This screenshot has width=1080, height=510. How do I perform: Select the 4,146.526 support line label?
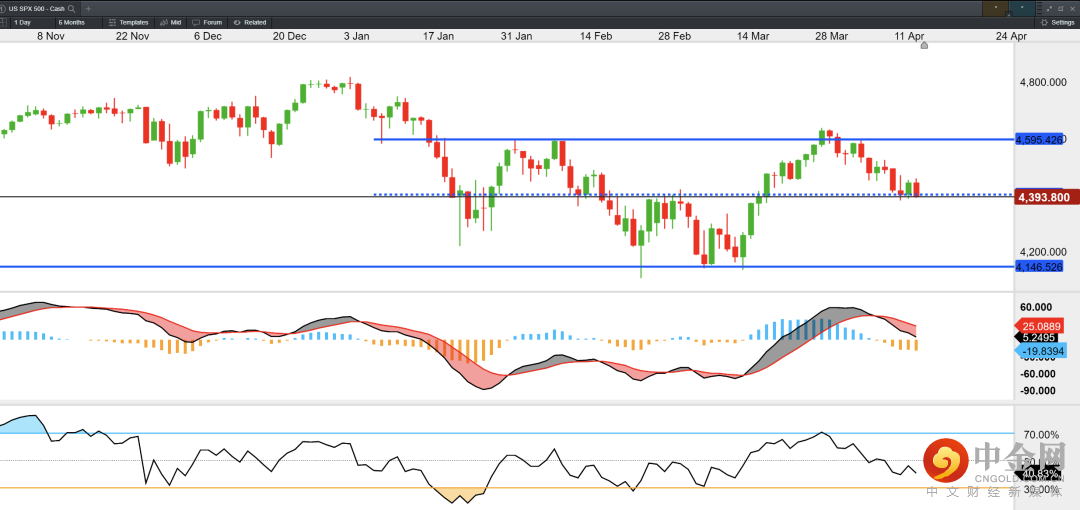[1039, 266]
